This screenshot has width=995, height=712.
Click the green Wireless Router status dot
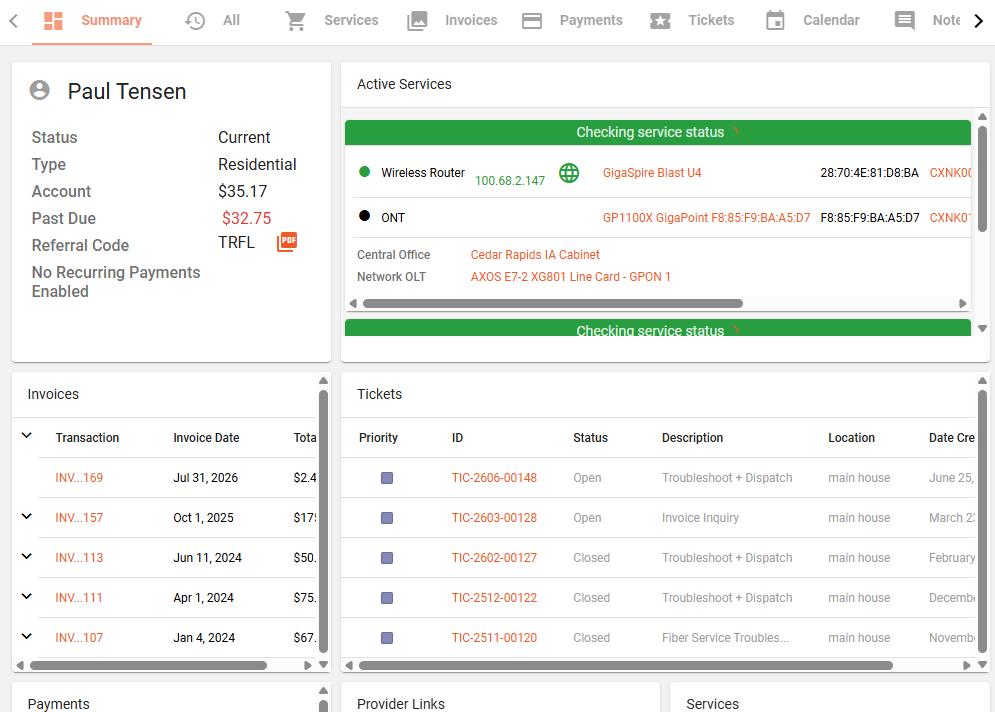pos(364,171)
